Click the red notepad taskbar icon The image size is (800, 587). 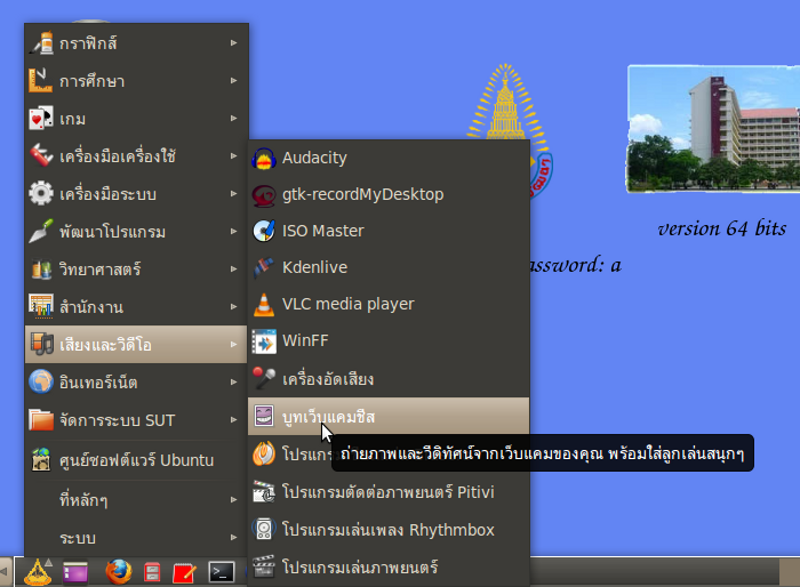(x=184, y=573)
